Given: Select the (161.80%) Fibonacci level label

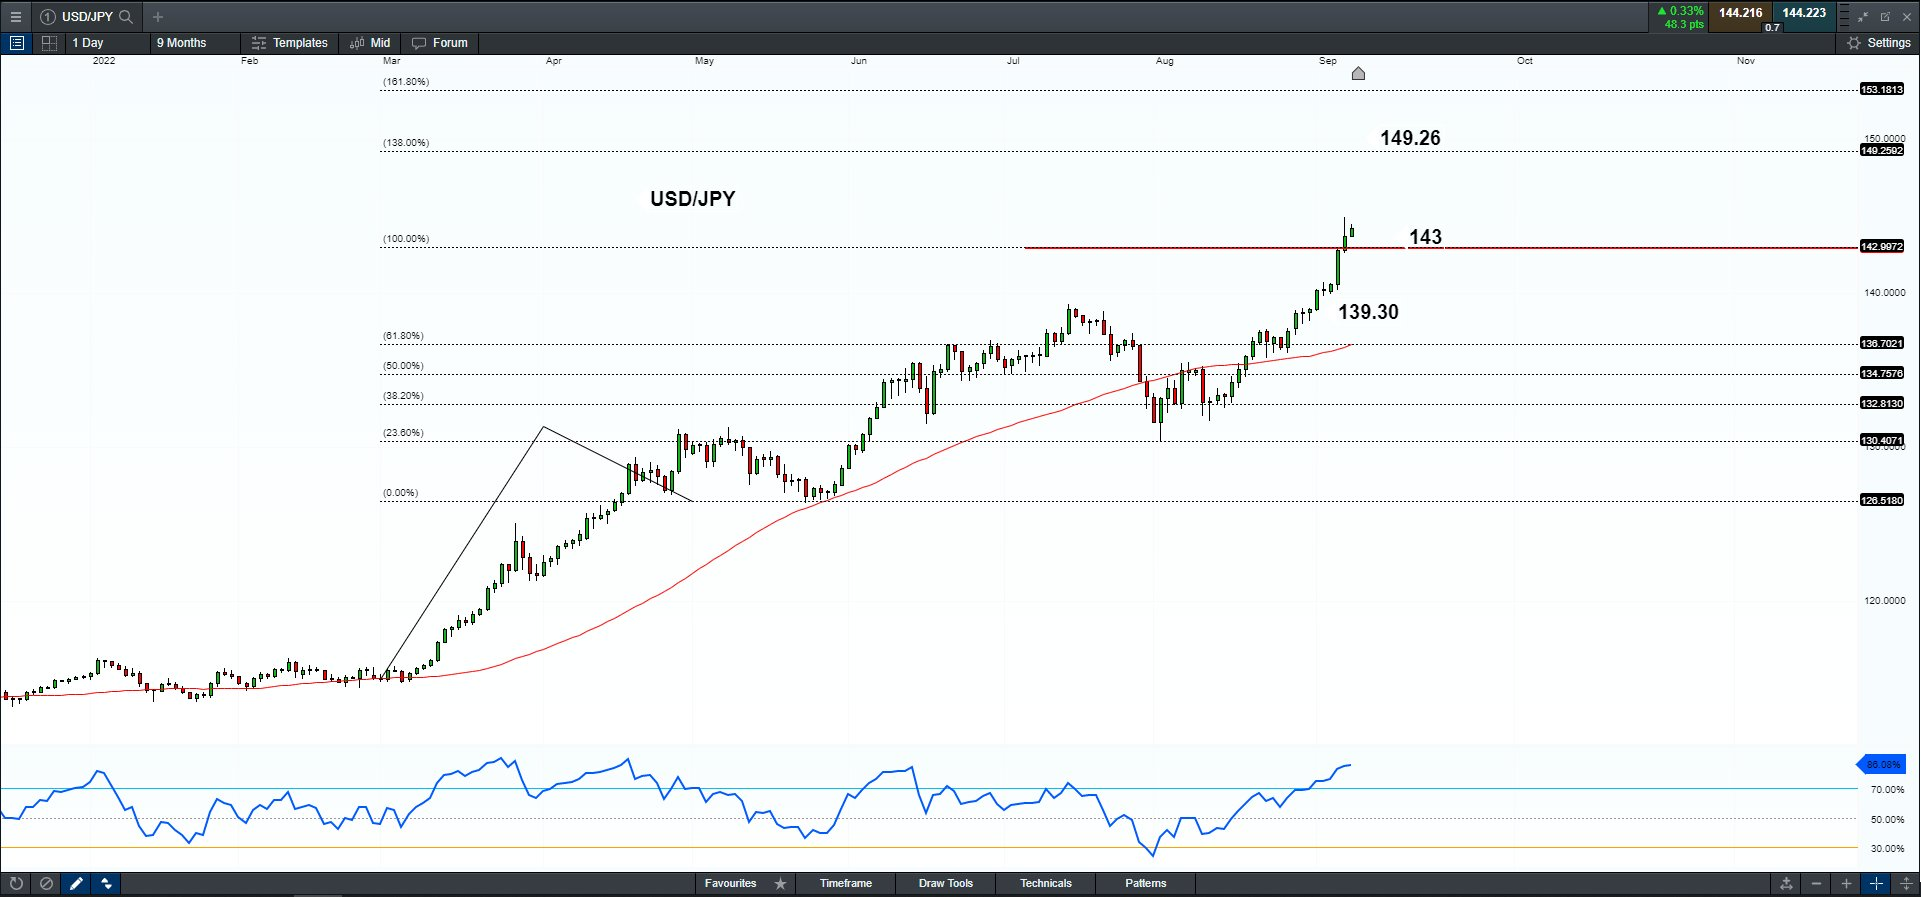Looking at the screenshot, I should tap(406, 82).
